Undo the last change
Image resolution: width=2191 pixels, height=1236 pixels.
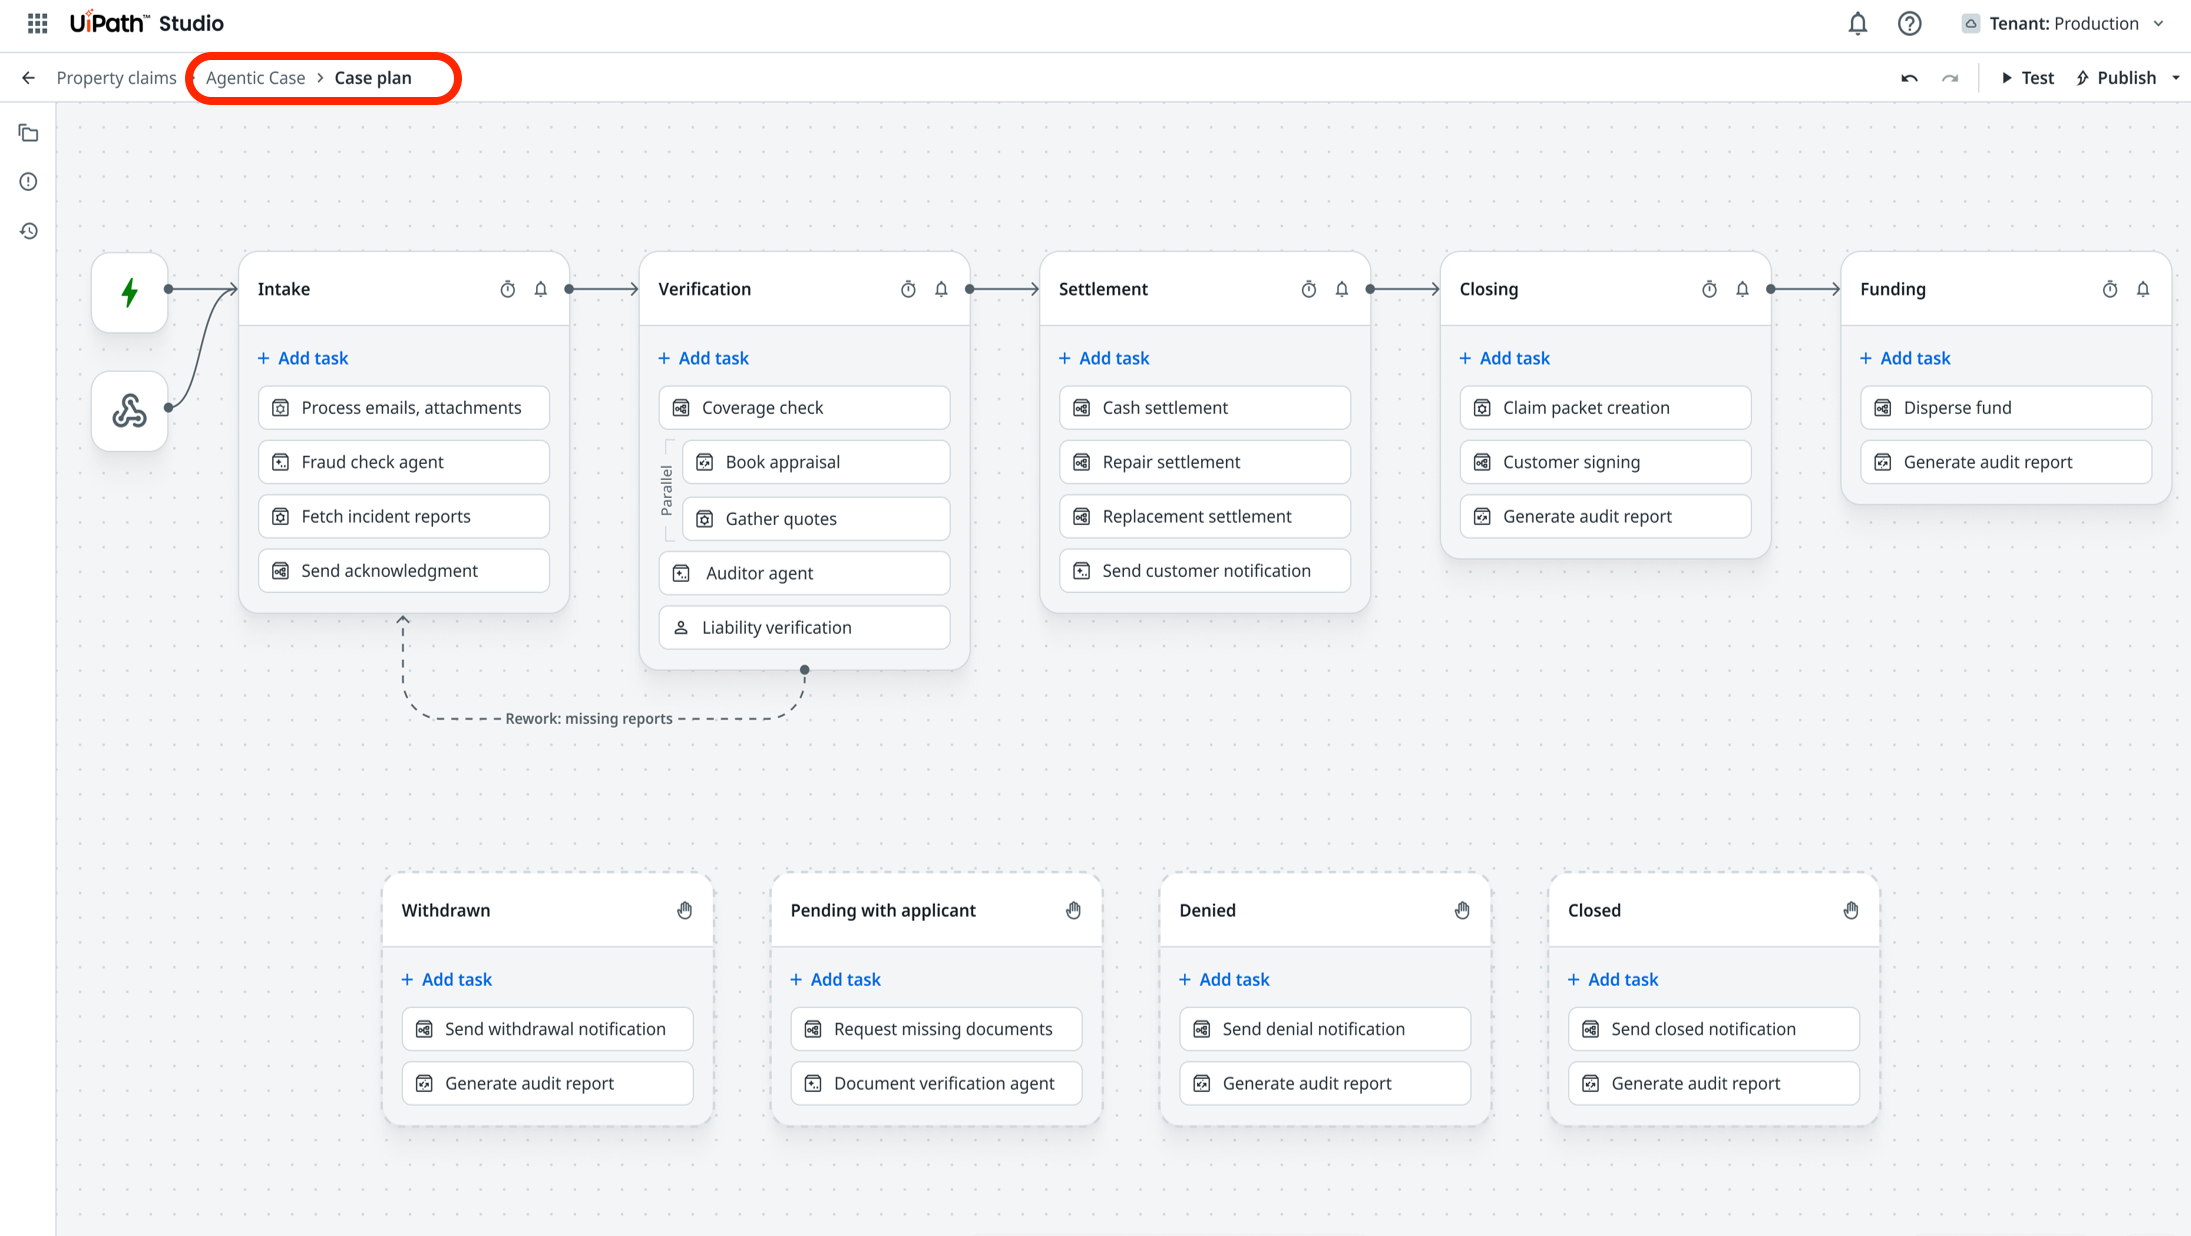click(1909, 78)
